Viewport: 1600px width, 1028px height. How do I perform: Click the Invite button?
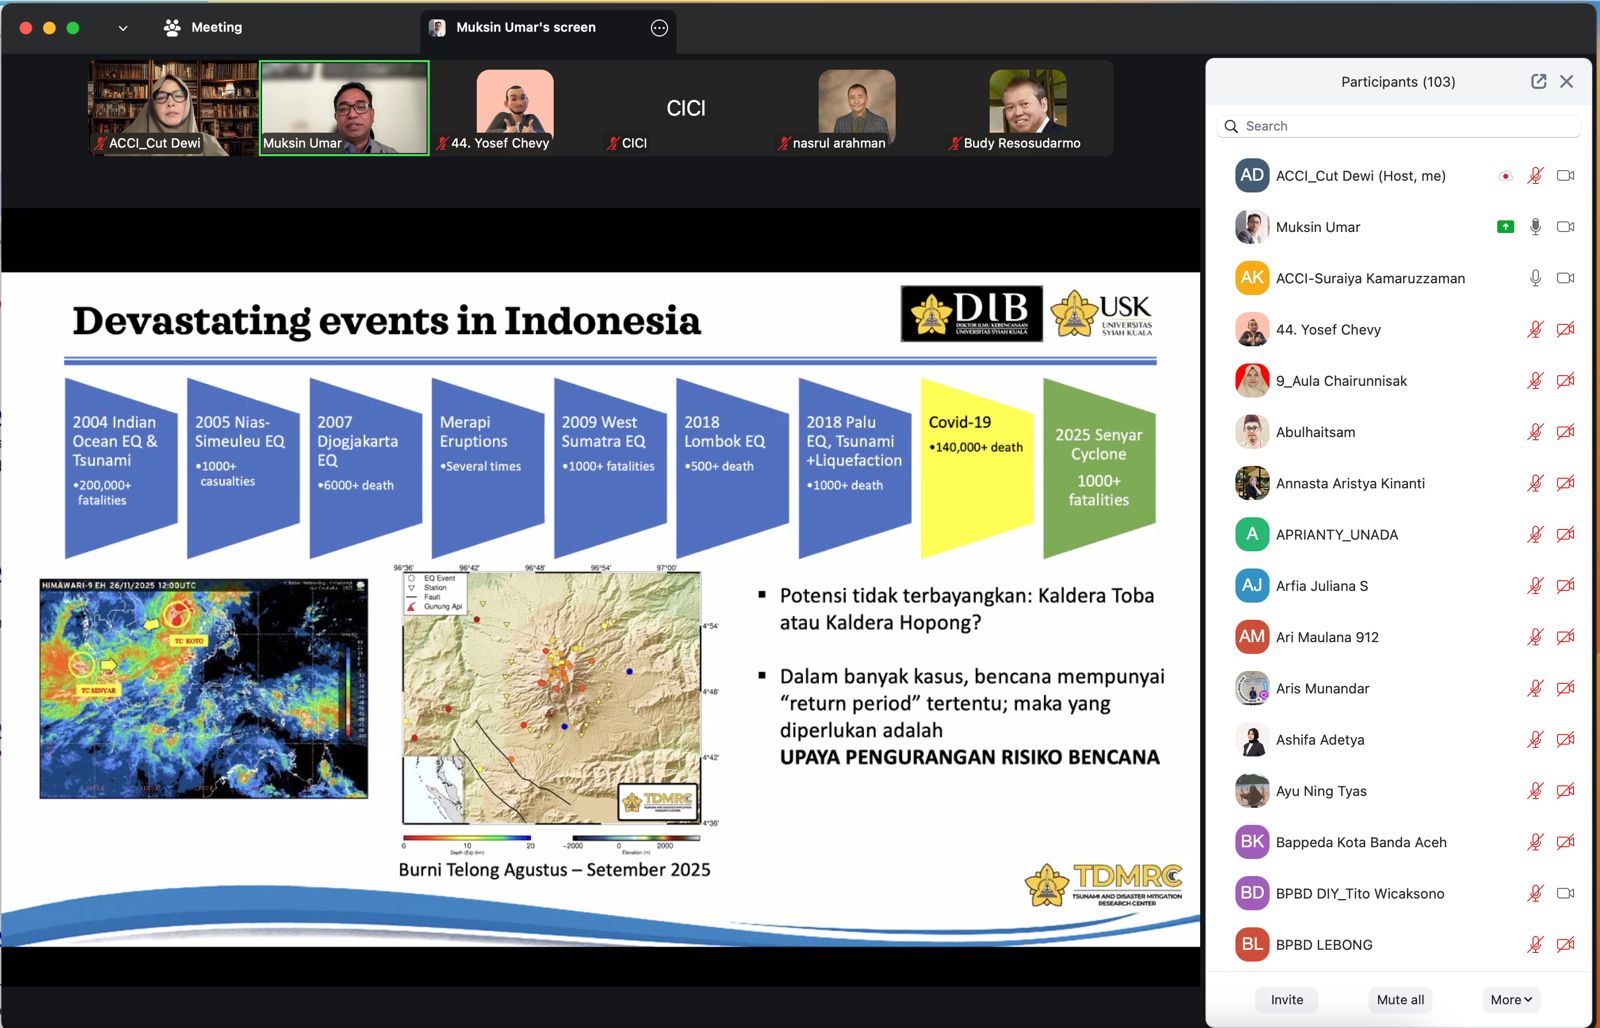coord(1286,999)
